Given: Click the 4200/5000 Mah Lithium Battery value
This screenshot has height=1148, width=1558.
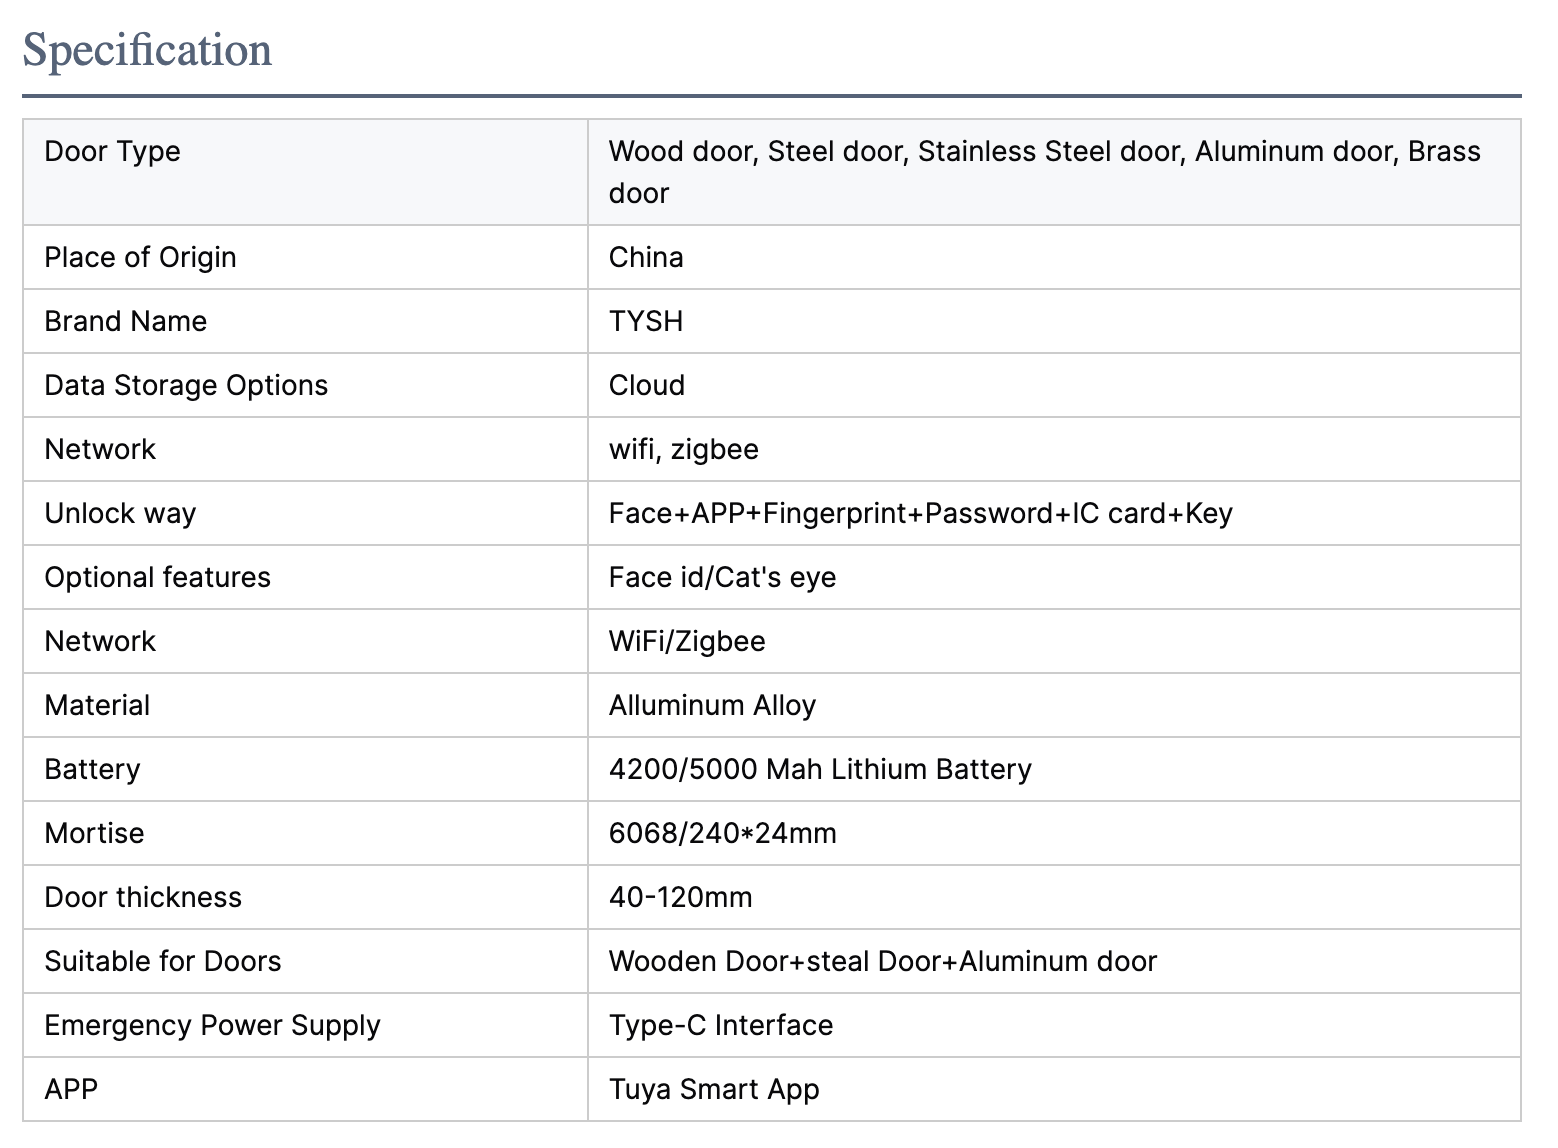Looking at the screenshot, I should (x=820, y=770).
